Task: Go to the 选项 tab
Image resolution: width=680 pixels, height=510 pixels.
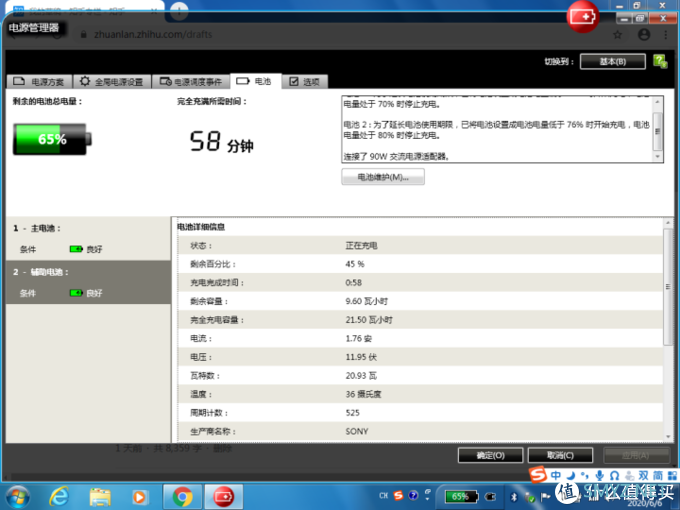Action: [x=304, y=82]
